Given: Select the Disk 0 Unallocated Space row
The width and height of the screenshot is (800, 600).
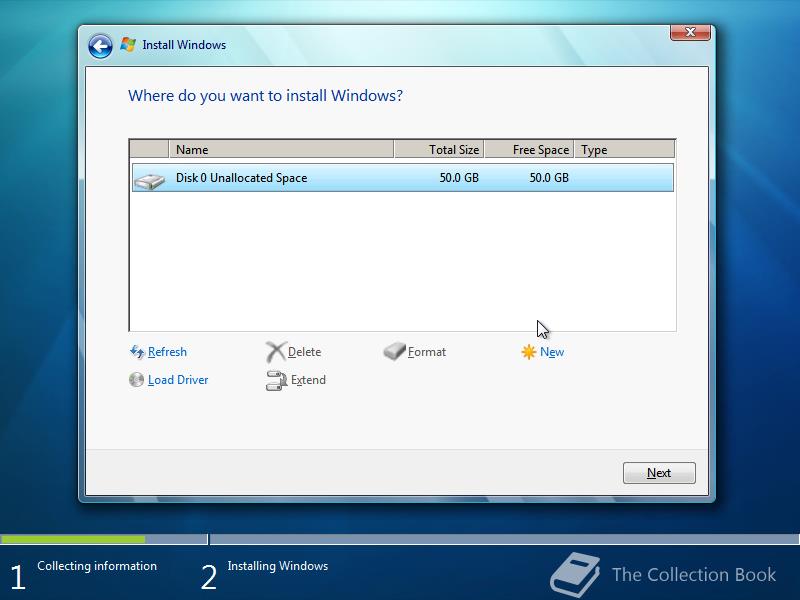Looking at the screenshot, I should click(403, 178).
